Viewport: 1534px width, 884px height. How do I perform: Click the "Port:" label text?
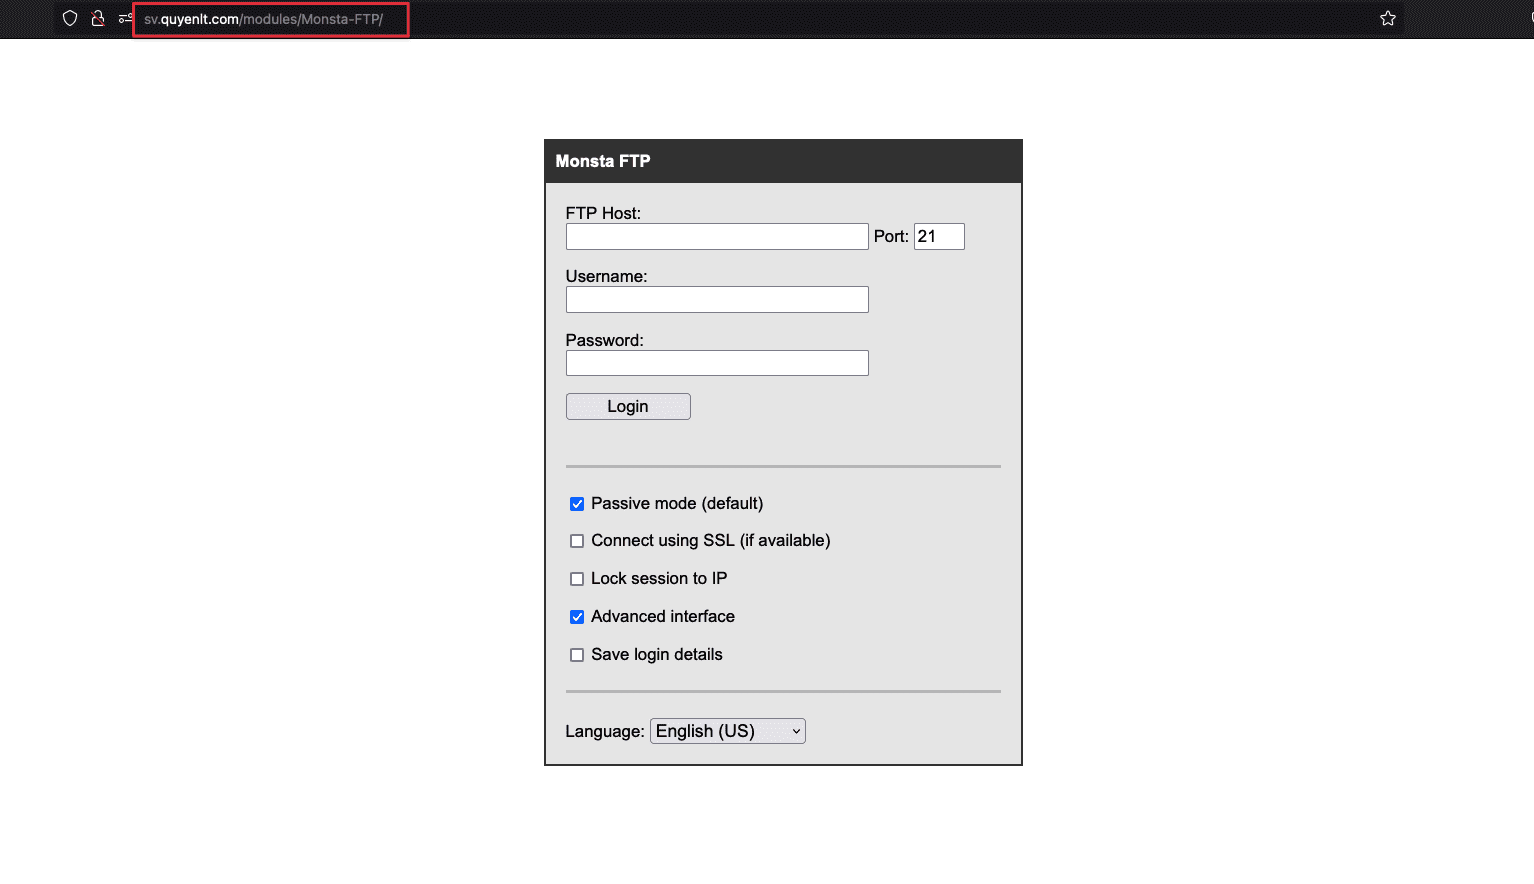[x=890, y=237]
